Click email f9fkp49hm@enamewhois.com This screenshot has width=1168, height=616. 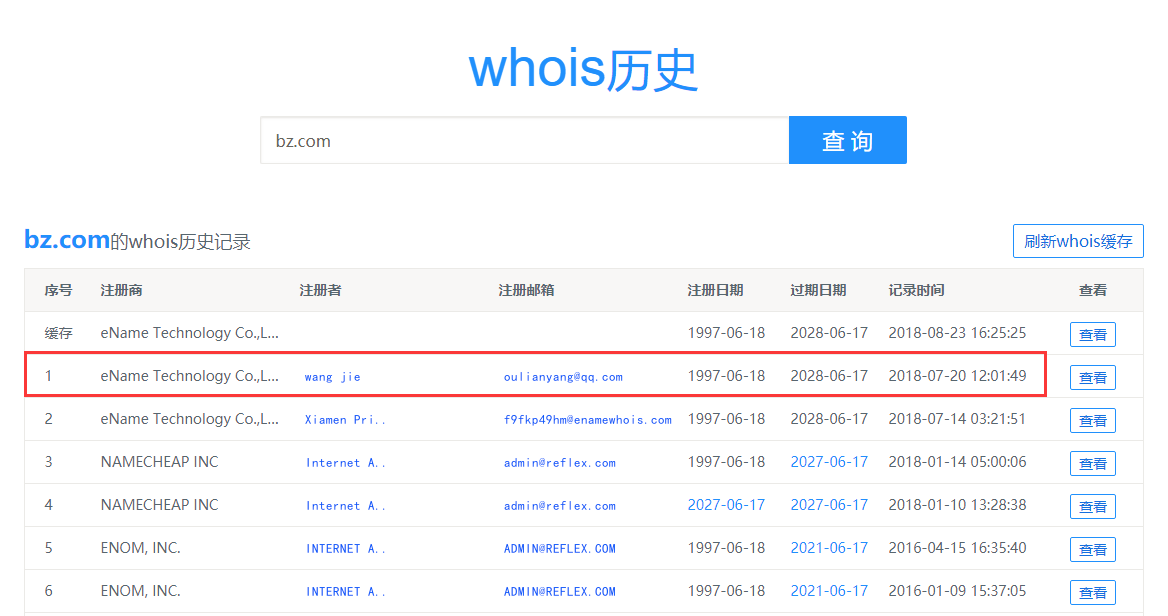[588, 420]
